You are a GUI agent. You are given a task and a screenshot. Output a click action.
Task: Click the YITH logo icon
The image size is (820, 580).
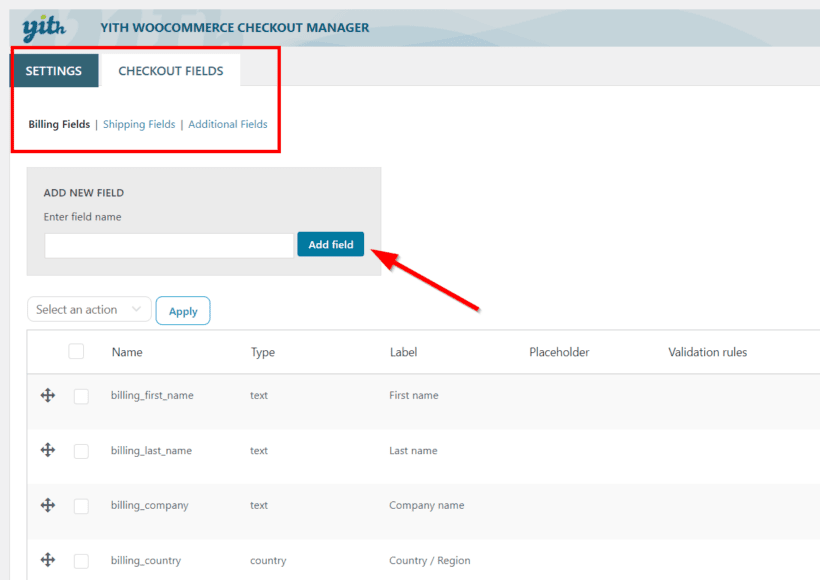(x=44, y=27)
